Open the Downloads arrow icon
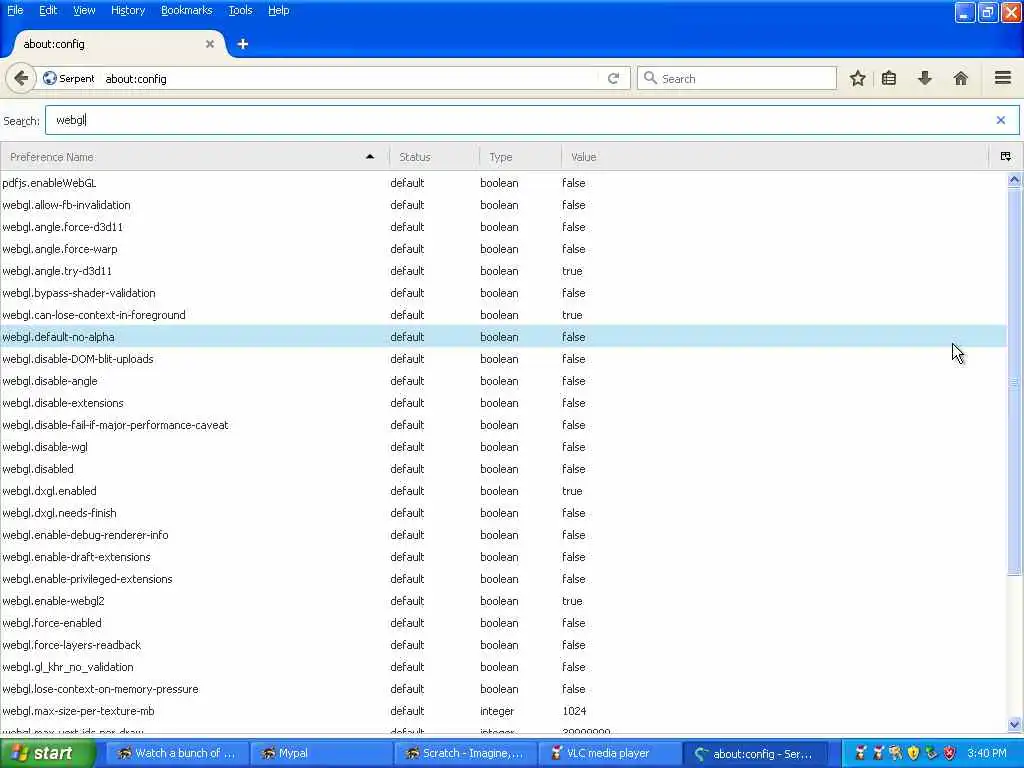1024x768 pixels. [925, 78]
